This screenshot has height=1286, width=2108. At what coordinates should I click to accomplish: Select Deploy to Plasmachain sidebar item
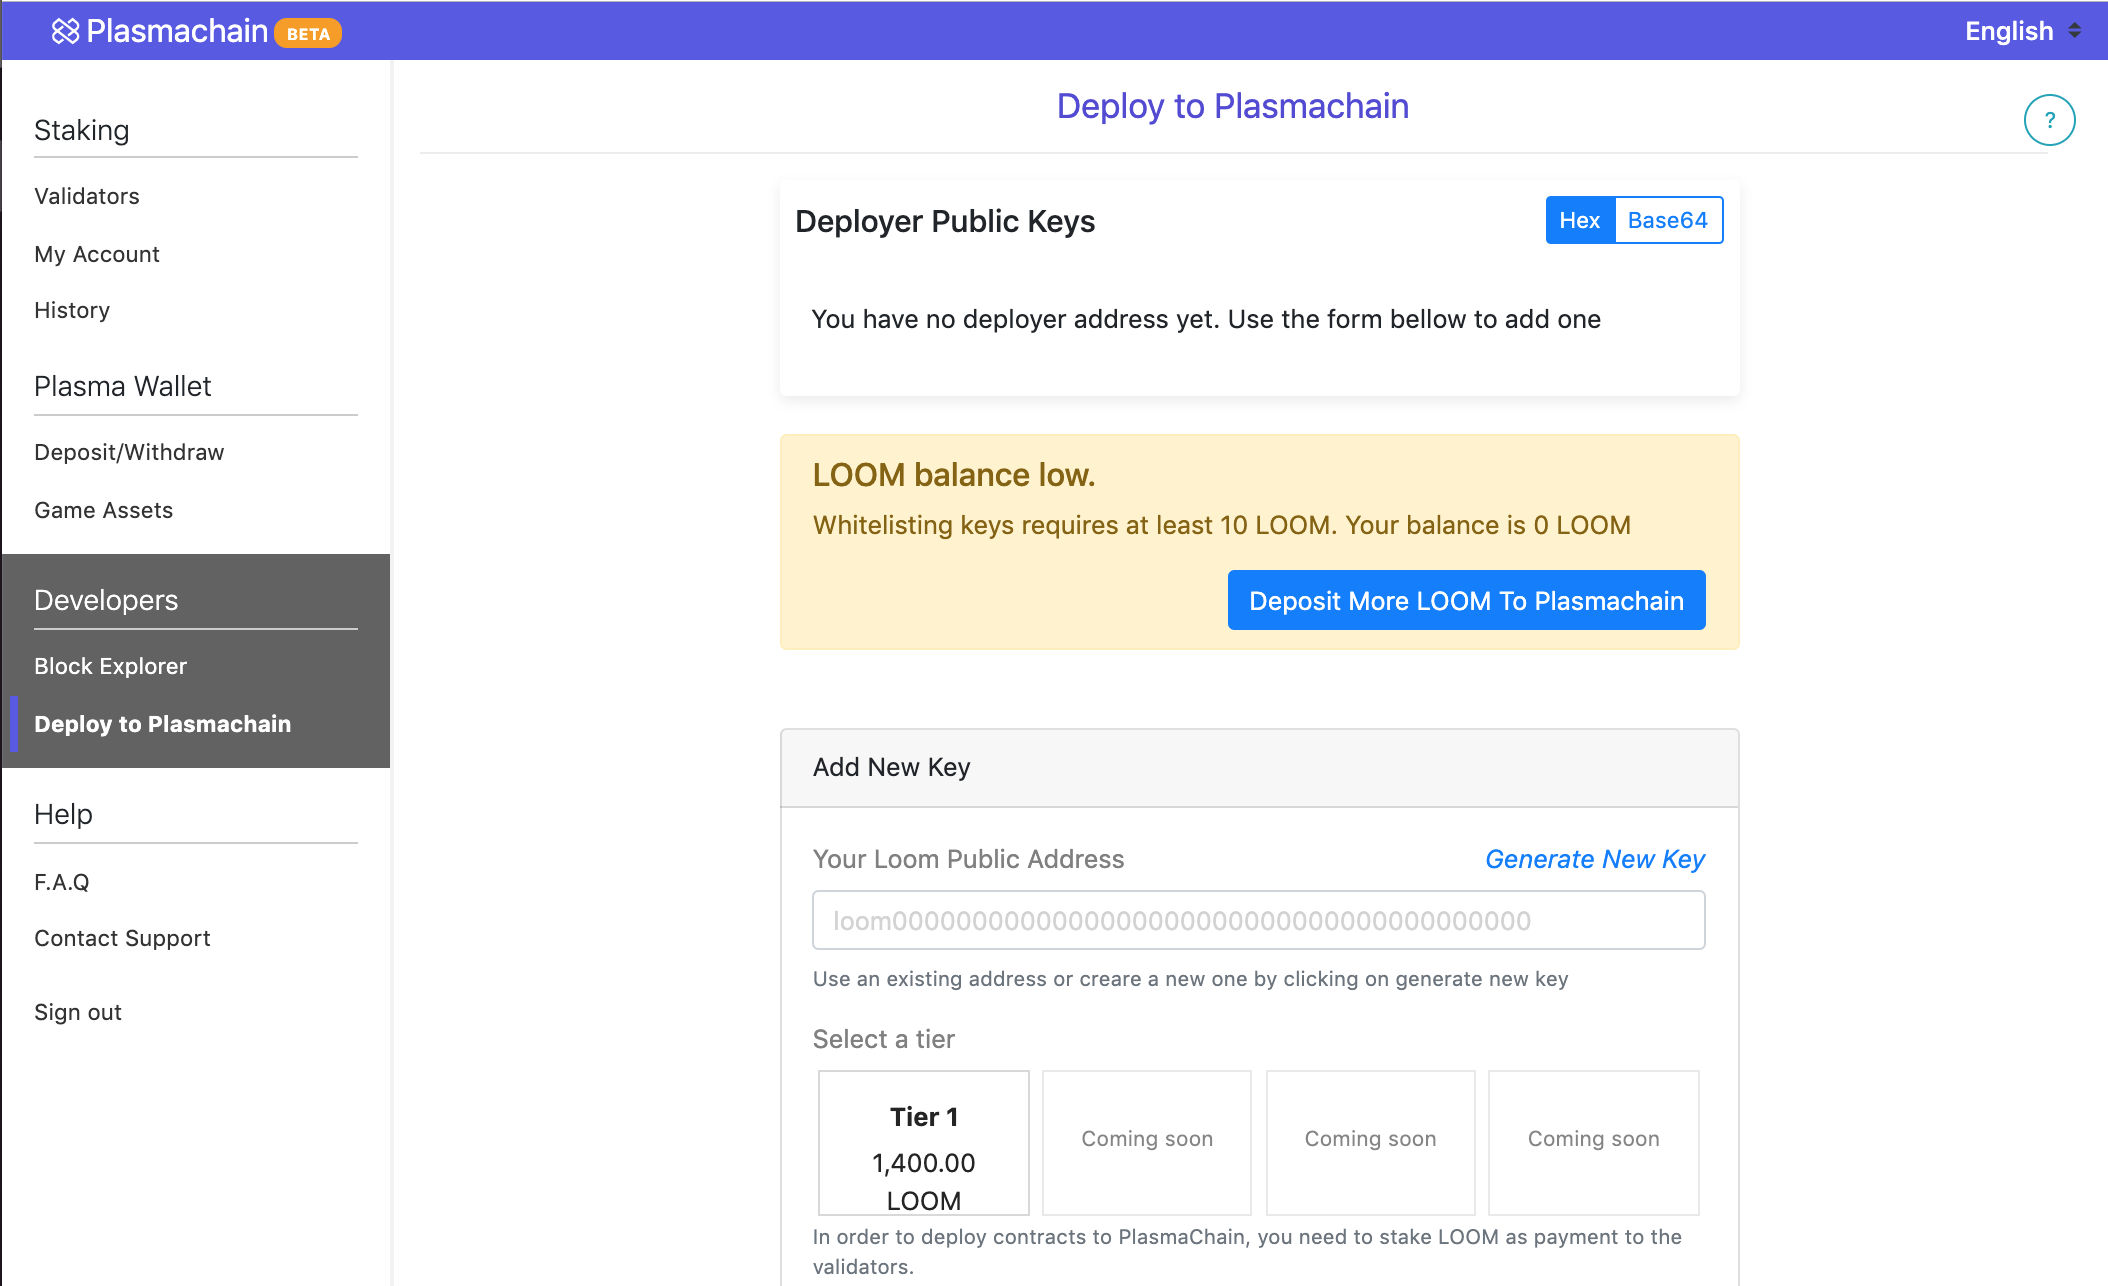coord(163,724)
